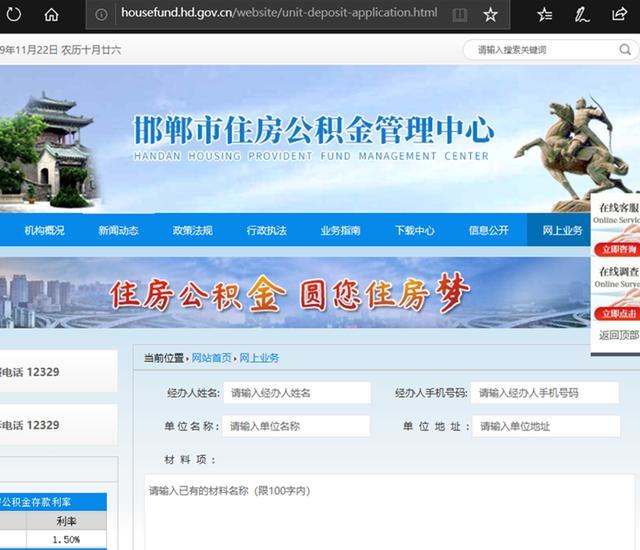Click the 1.50% rate cell
Viewport: 640px width, 550px height.
67,539
